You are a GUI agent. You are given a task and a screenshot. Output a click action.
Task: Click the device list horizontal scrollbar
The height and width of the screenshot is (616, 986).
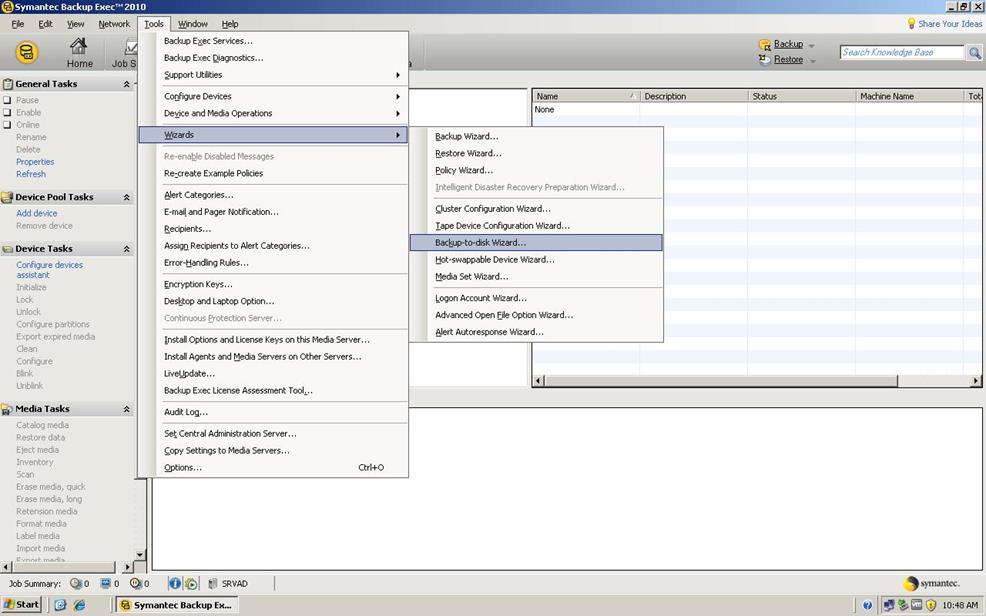(x=721, y=381)
